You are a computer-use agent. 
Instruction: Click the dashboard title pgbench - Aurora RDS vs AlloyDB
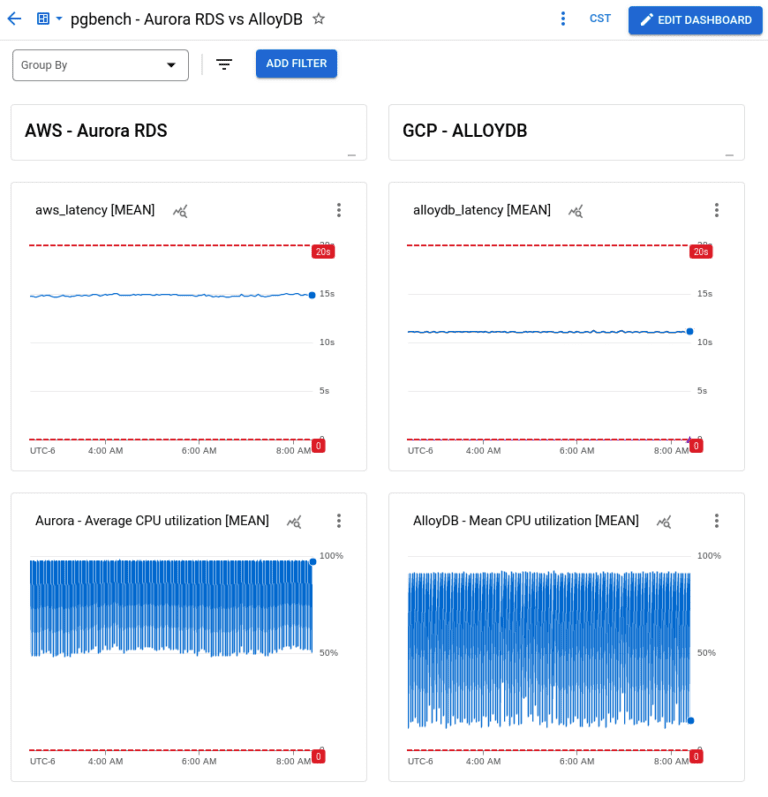(187, 19)
